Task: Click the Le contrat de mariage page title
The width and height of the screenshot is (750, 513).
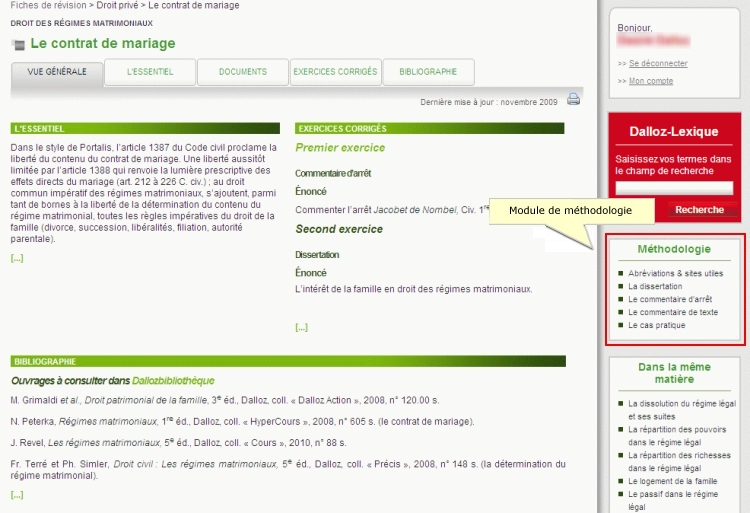Action: coord(103,44)
